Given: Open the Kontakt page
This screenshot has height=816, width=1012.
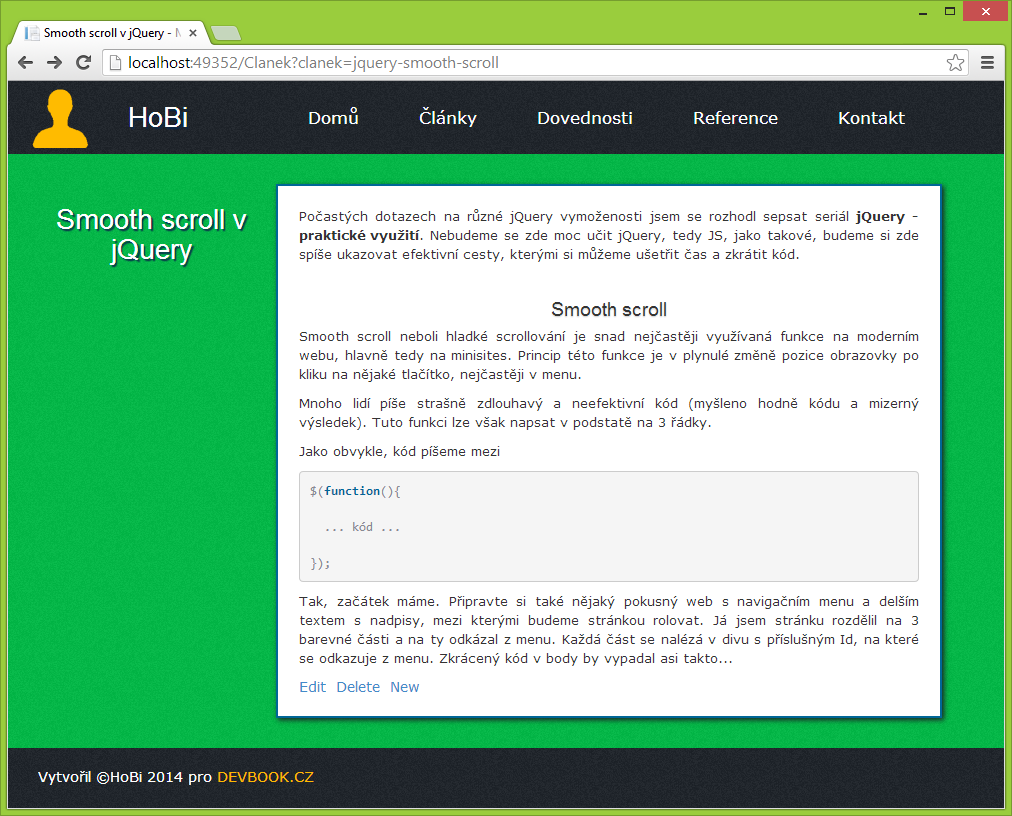Looking at the screenshot, I should (x=870, y=117).
